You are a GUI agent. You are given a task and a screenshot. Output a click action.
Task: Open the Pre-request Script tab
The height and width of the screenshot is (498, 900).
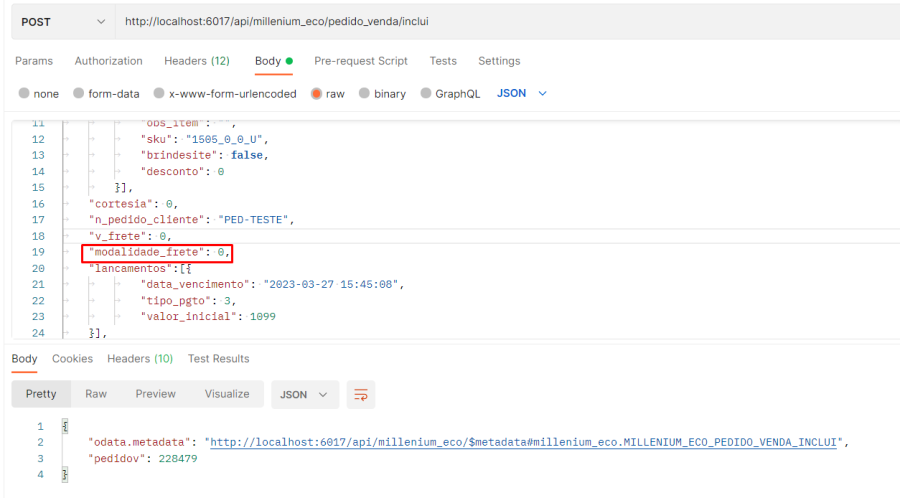360,61
